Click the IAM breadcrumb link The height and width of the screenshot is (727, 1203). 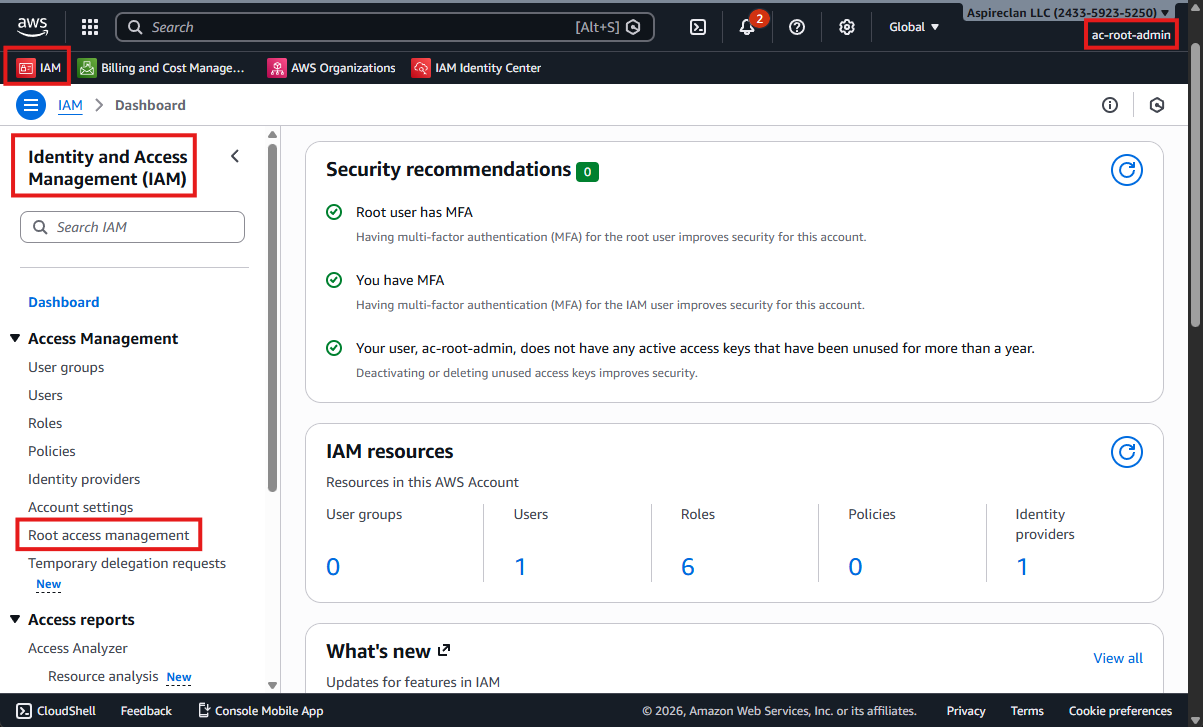click(x=70, y=105)
